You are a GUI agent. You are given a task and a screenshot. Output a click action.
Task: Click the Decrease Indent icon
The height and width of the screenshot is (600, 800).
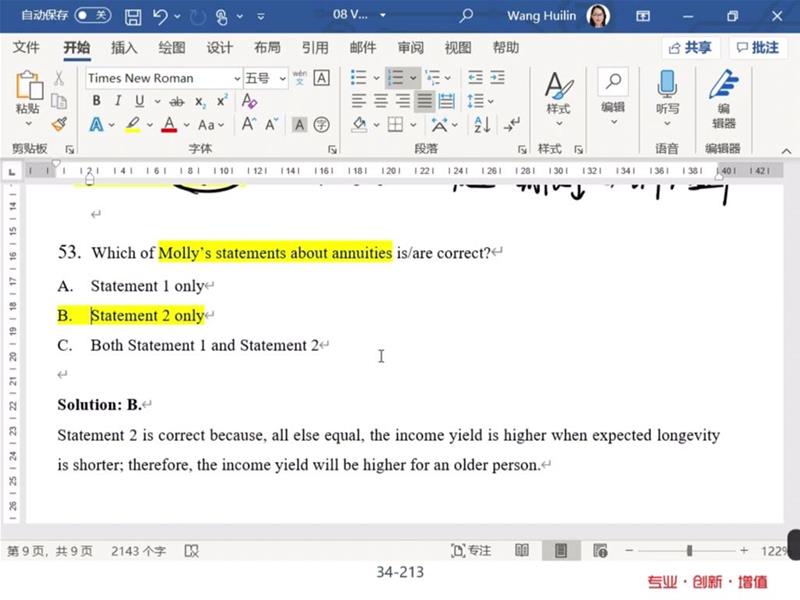(x=475, y=78)
